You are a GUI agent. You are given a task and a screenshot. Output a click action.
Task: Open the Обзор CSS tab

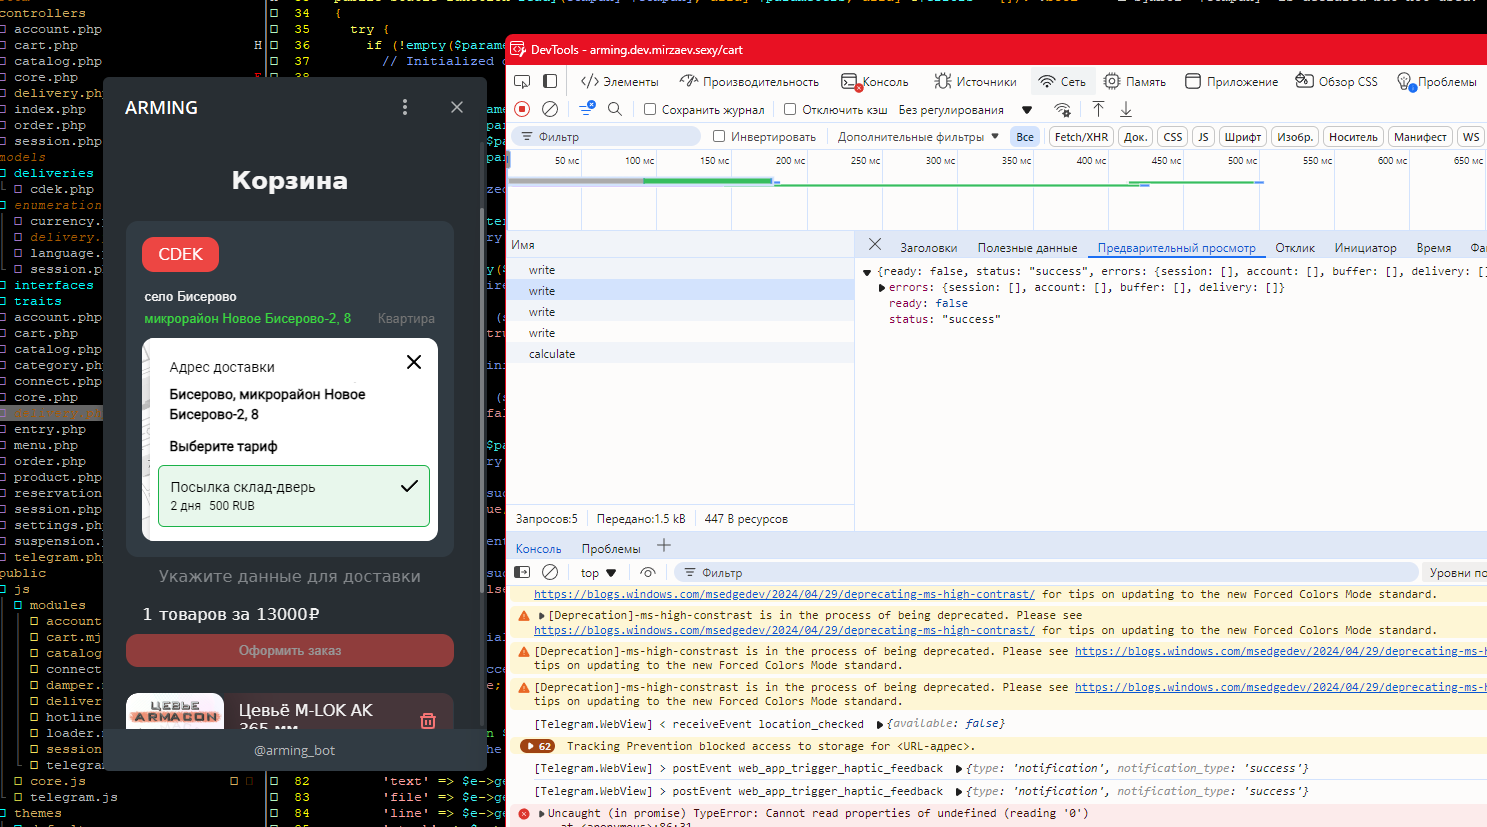pos(1336,81)
